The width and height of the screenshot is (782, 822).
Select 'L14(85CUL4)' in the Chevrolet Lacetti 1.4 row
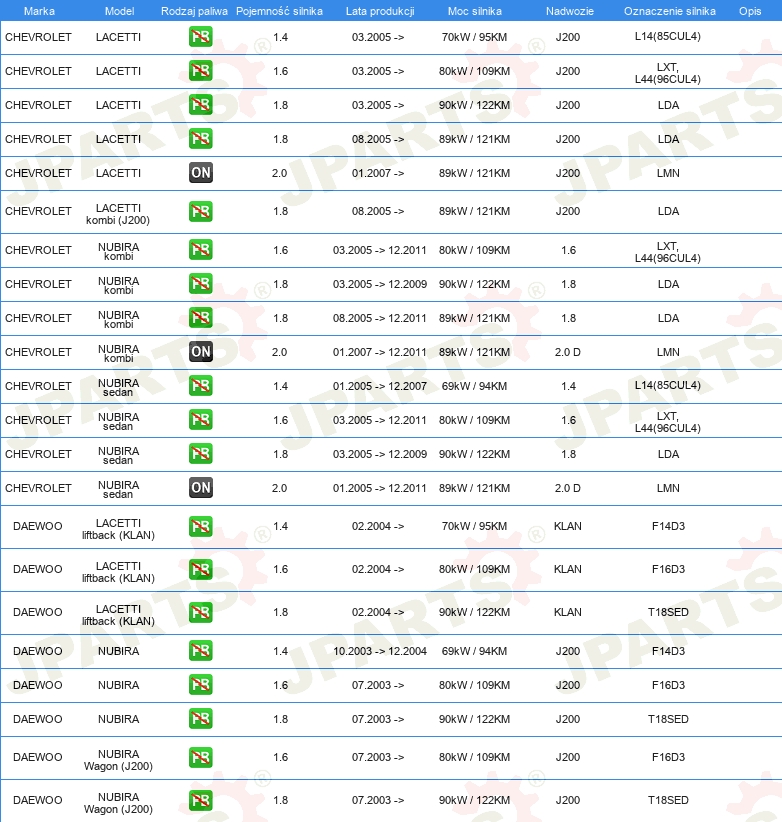pyautogui.click(x=668, y=37)
